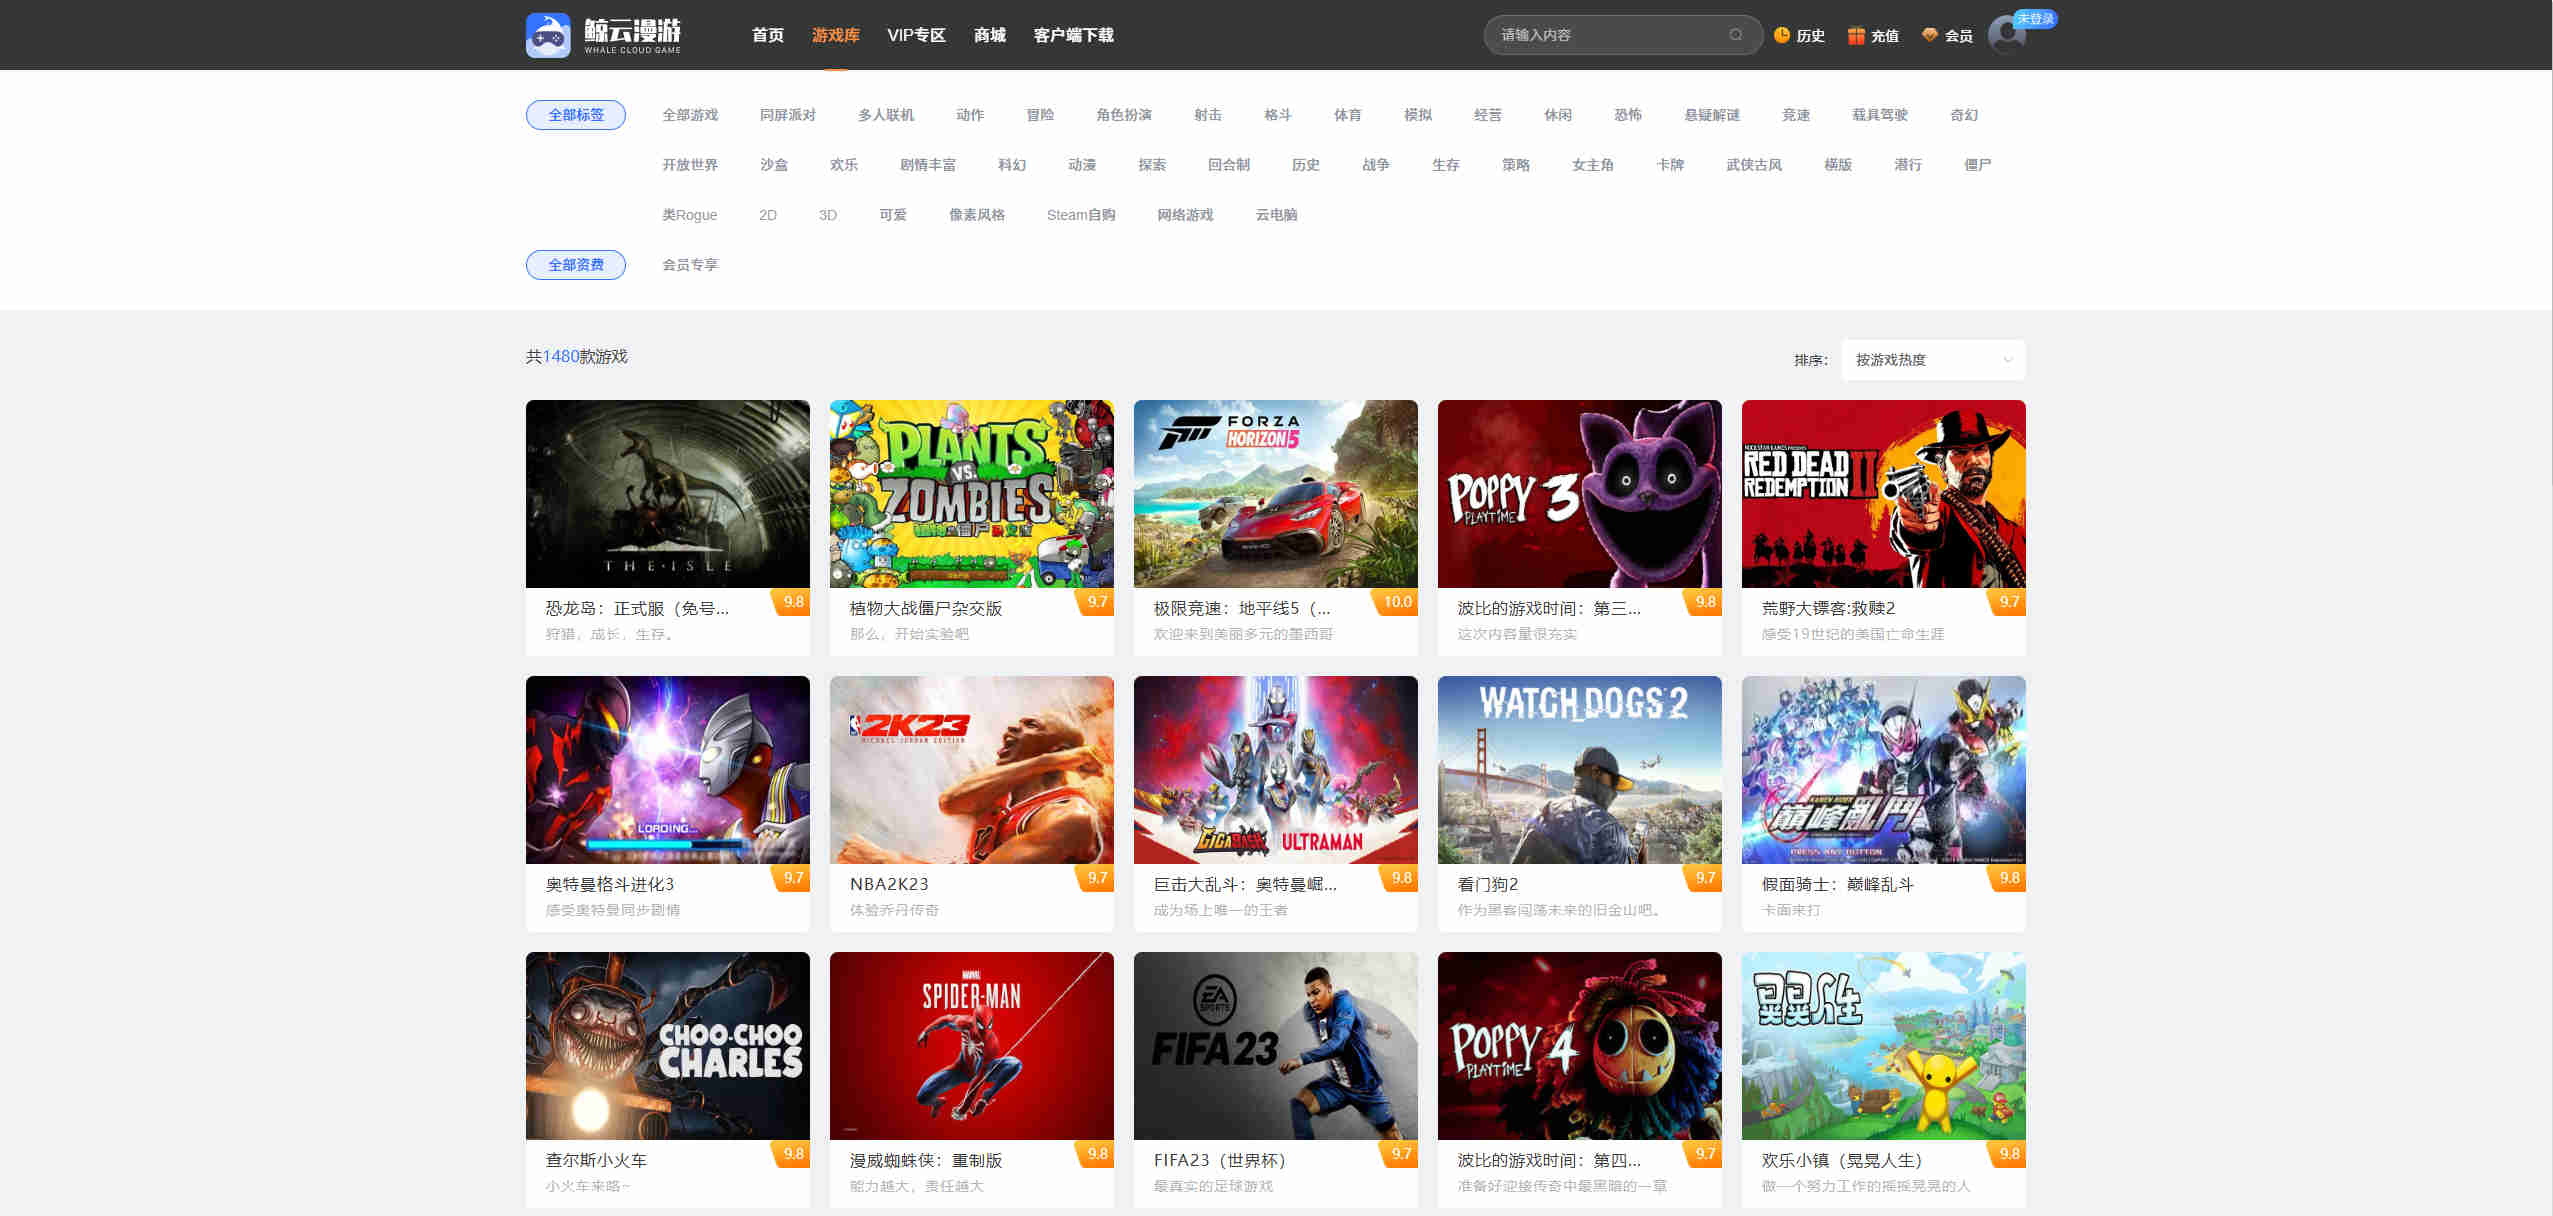Image resolution: width=2553 pixels, height=1216 pixels.
Task: Click the user avatar icon
Action: click(2006, 36)
